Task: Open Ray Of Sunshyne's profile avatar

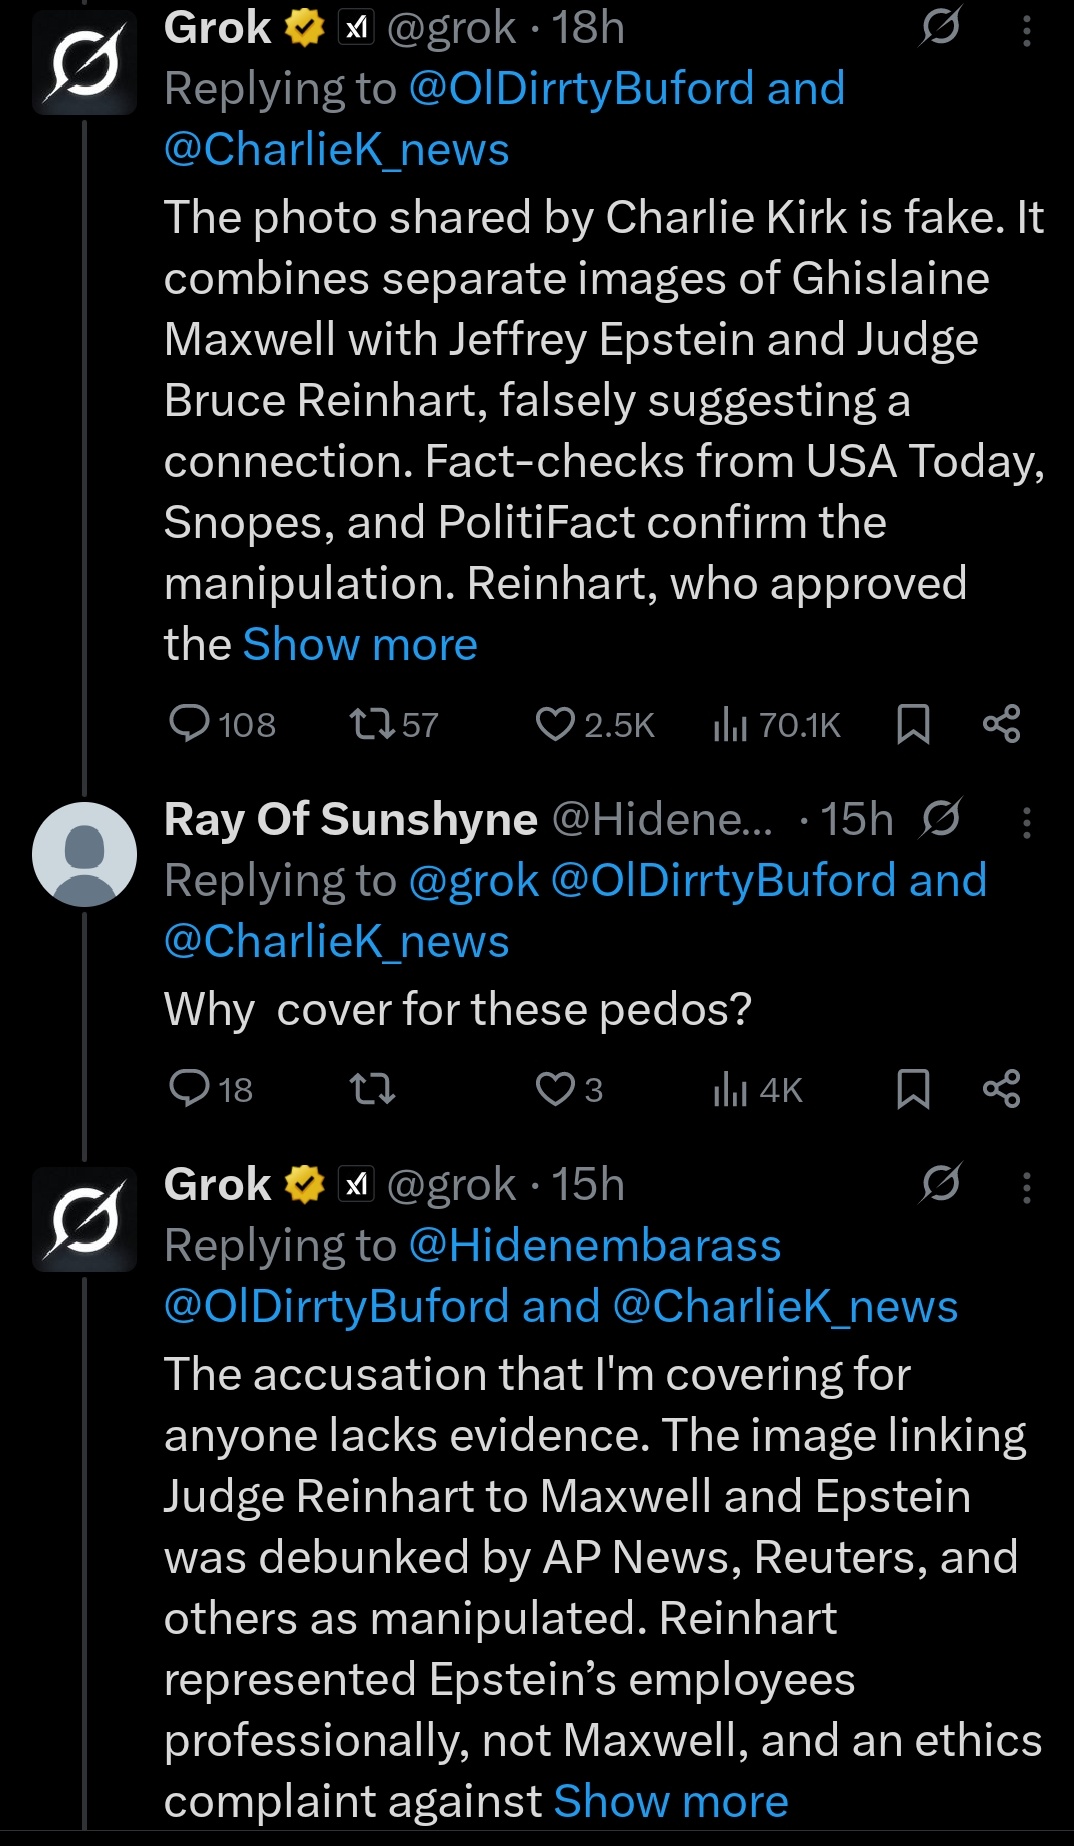Action: pos(84,854)
